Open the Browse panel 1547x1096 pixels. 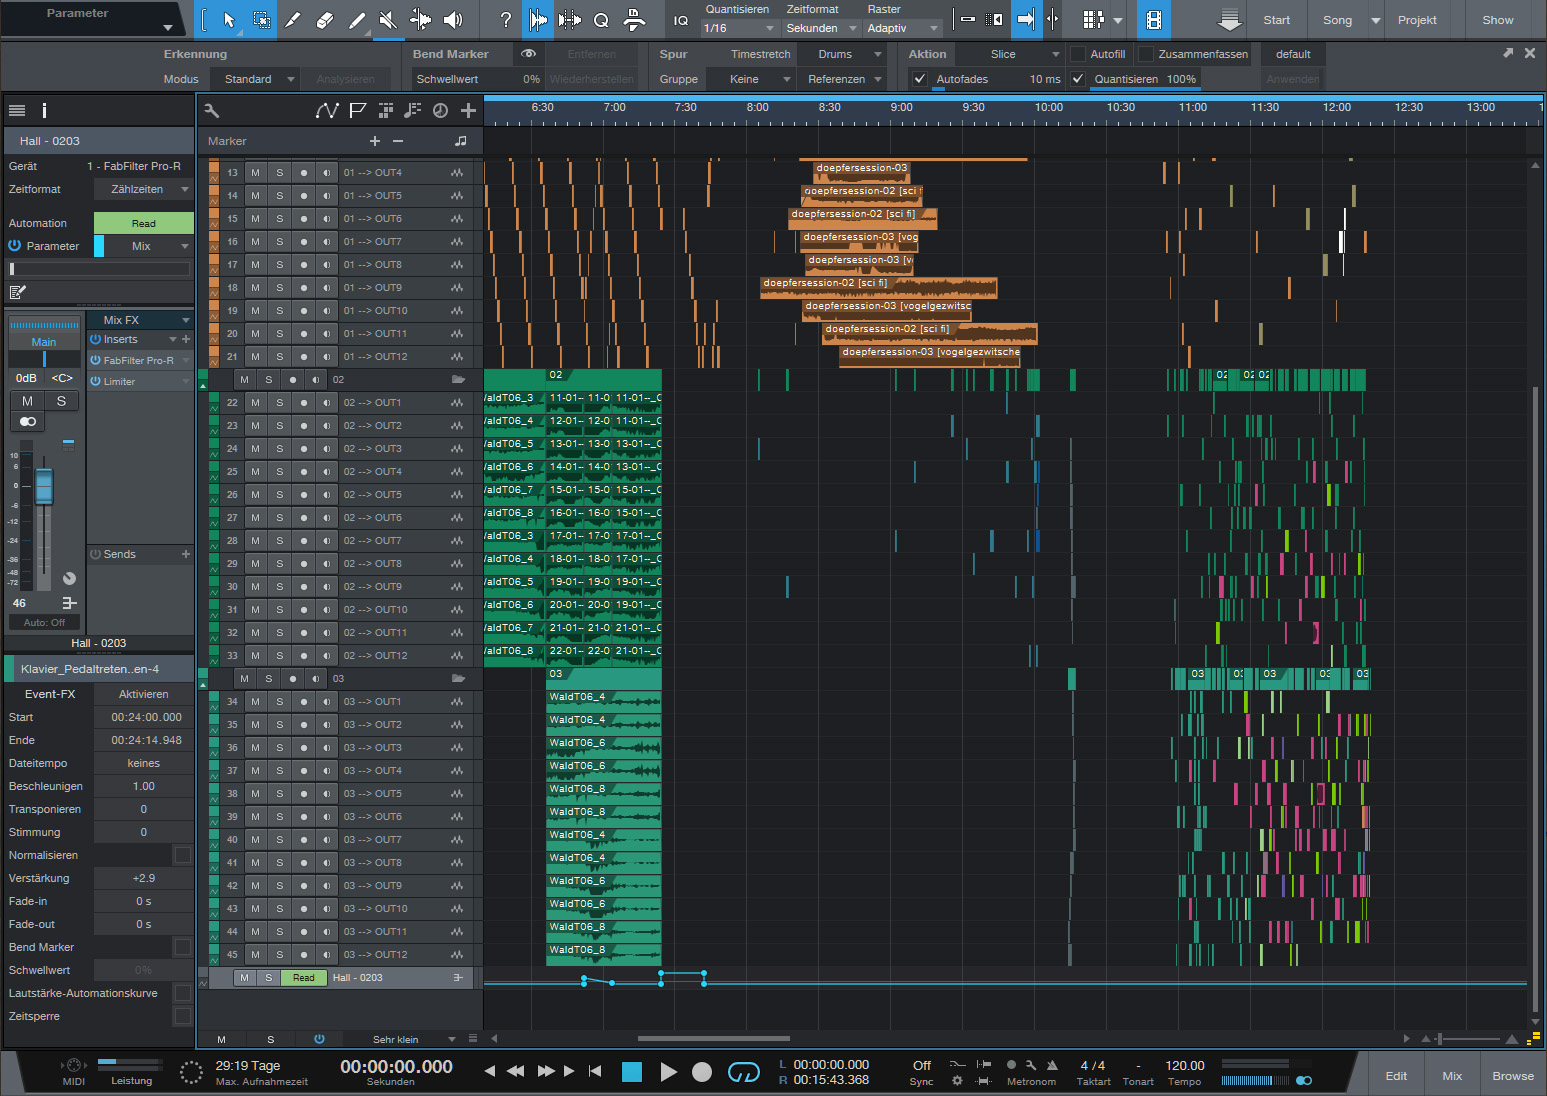(x=1512, y=1076)
